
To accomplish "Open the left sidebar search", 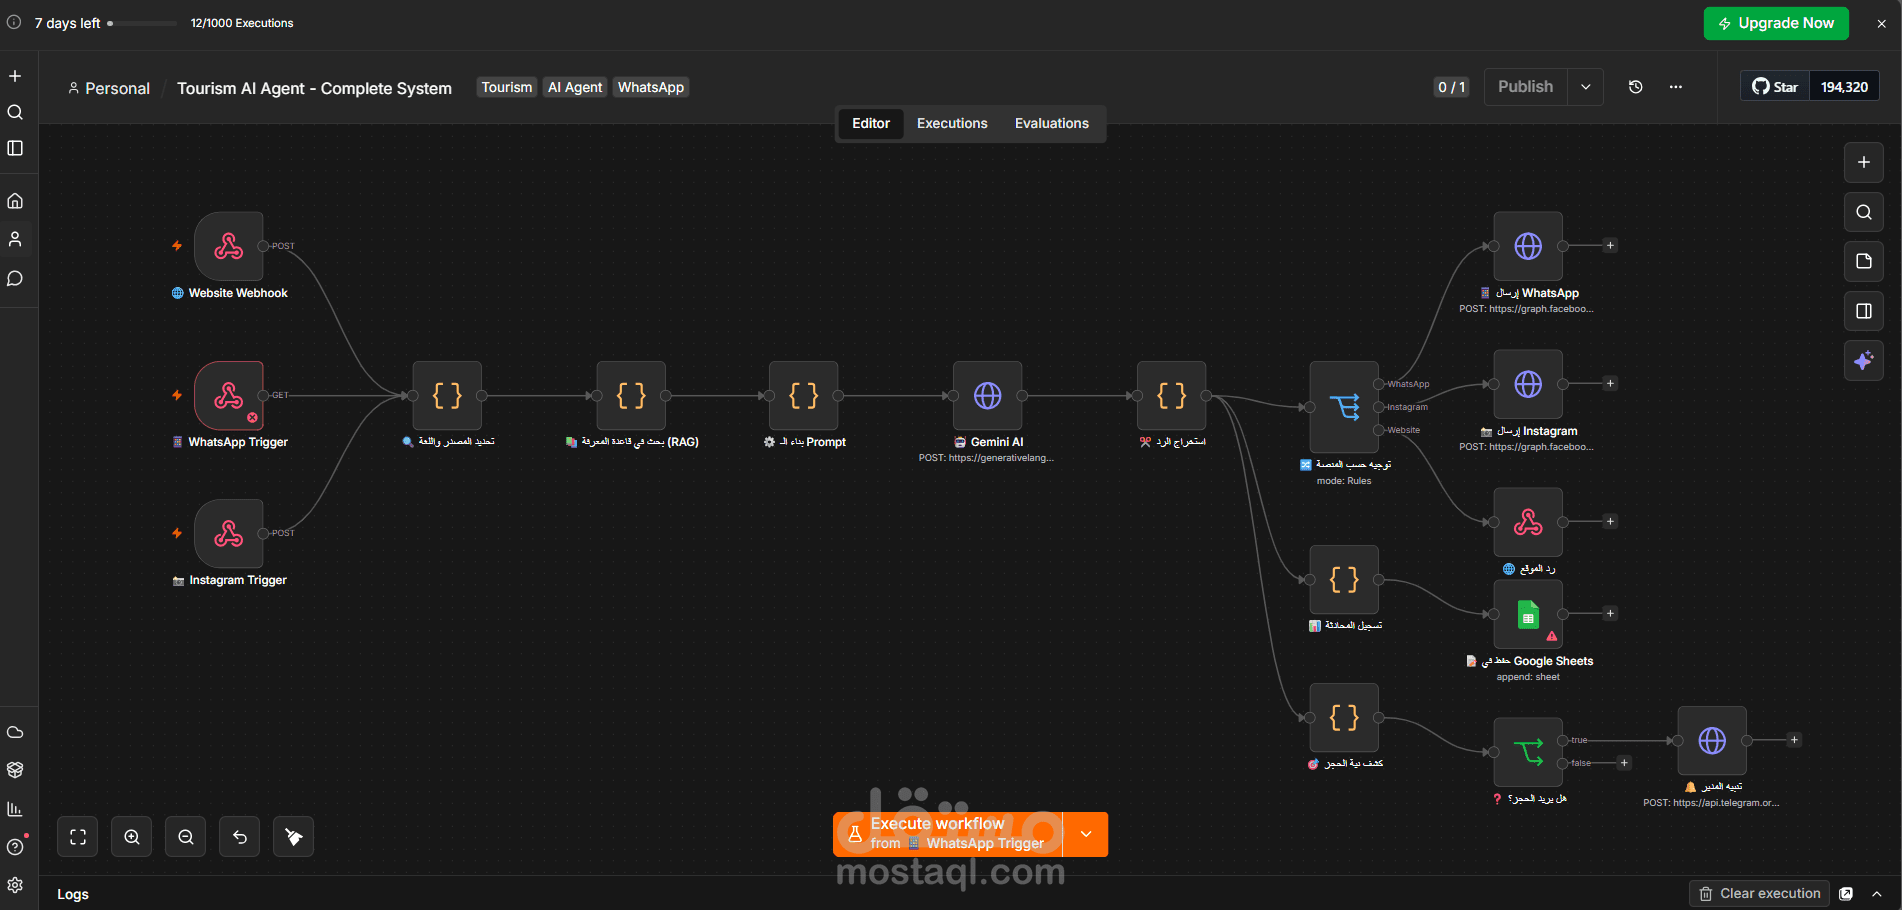I will (x=15, y=112).
